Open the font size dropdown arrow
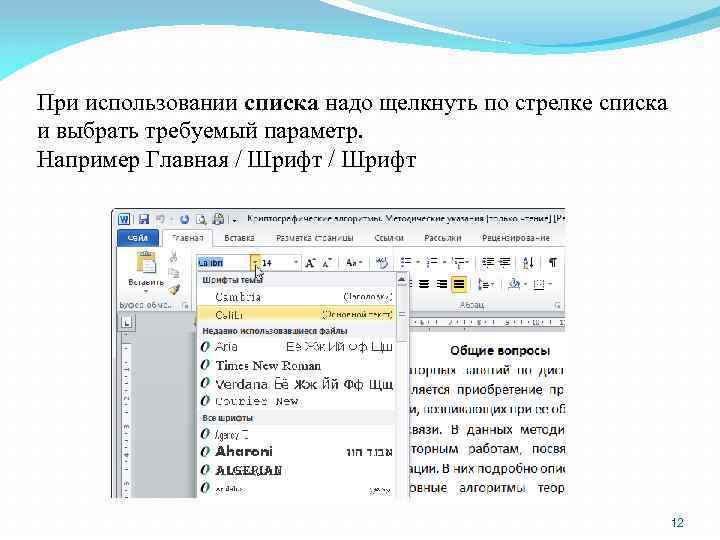The image size is (720, 540). (x=296, y=263)
